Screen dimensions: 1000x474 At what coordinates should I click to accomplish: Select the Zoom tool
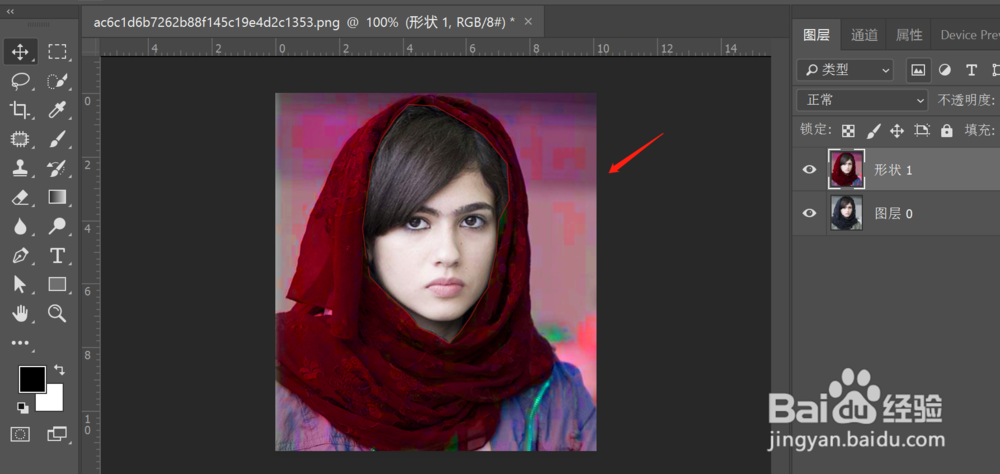(57, 313)
